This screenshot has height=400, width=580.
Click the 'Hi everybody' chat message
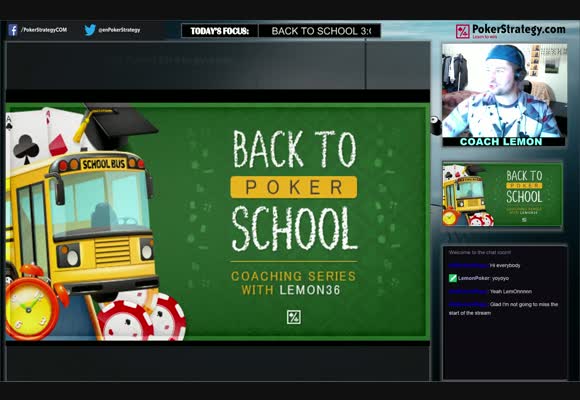pos(485,265)
